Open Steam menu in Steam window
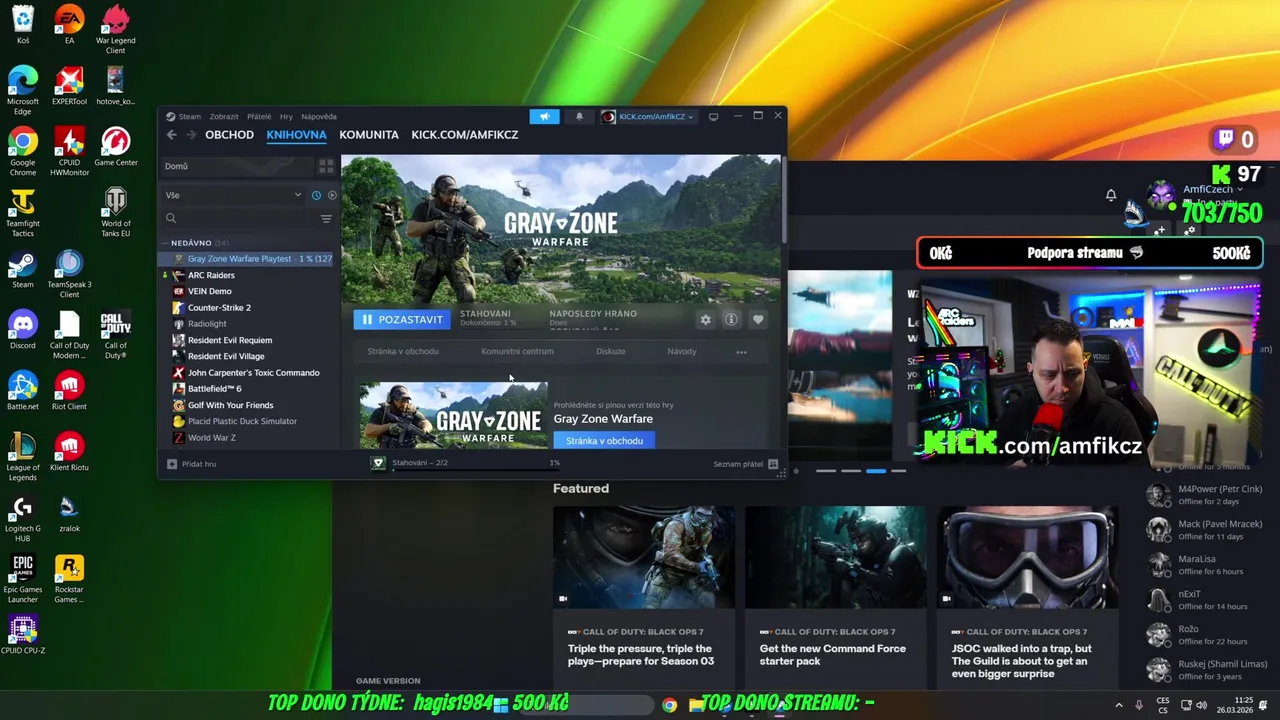1280x720 pixels. click(x=190, y=116)
